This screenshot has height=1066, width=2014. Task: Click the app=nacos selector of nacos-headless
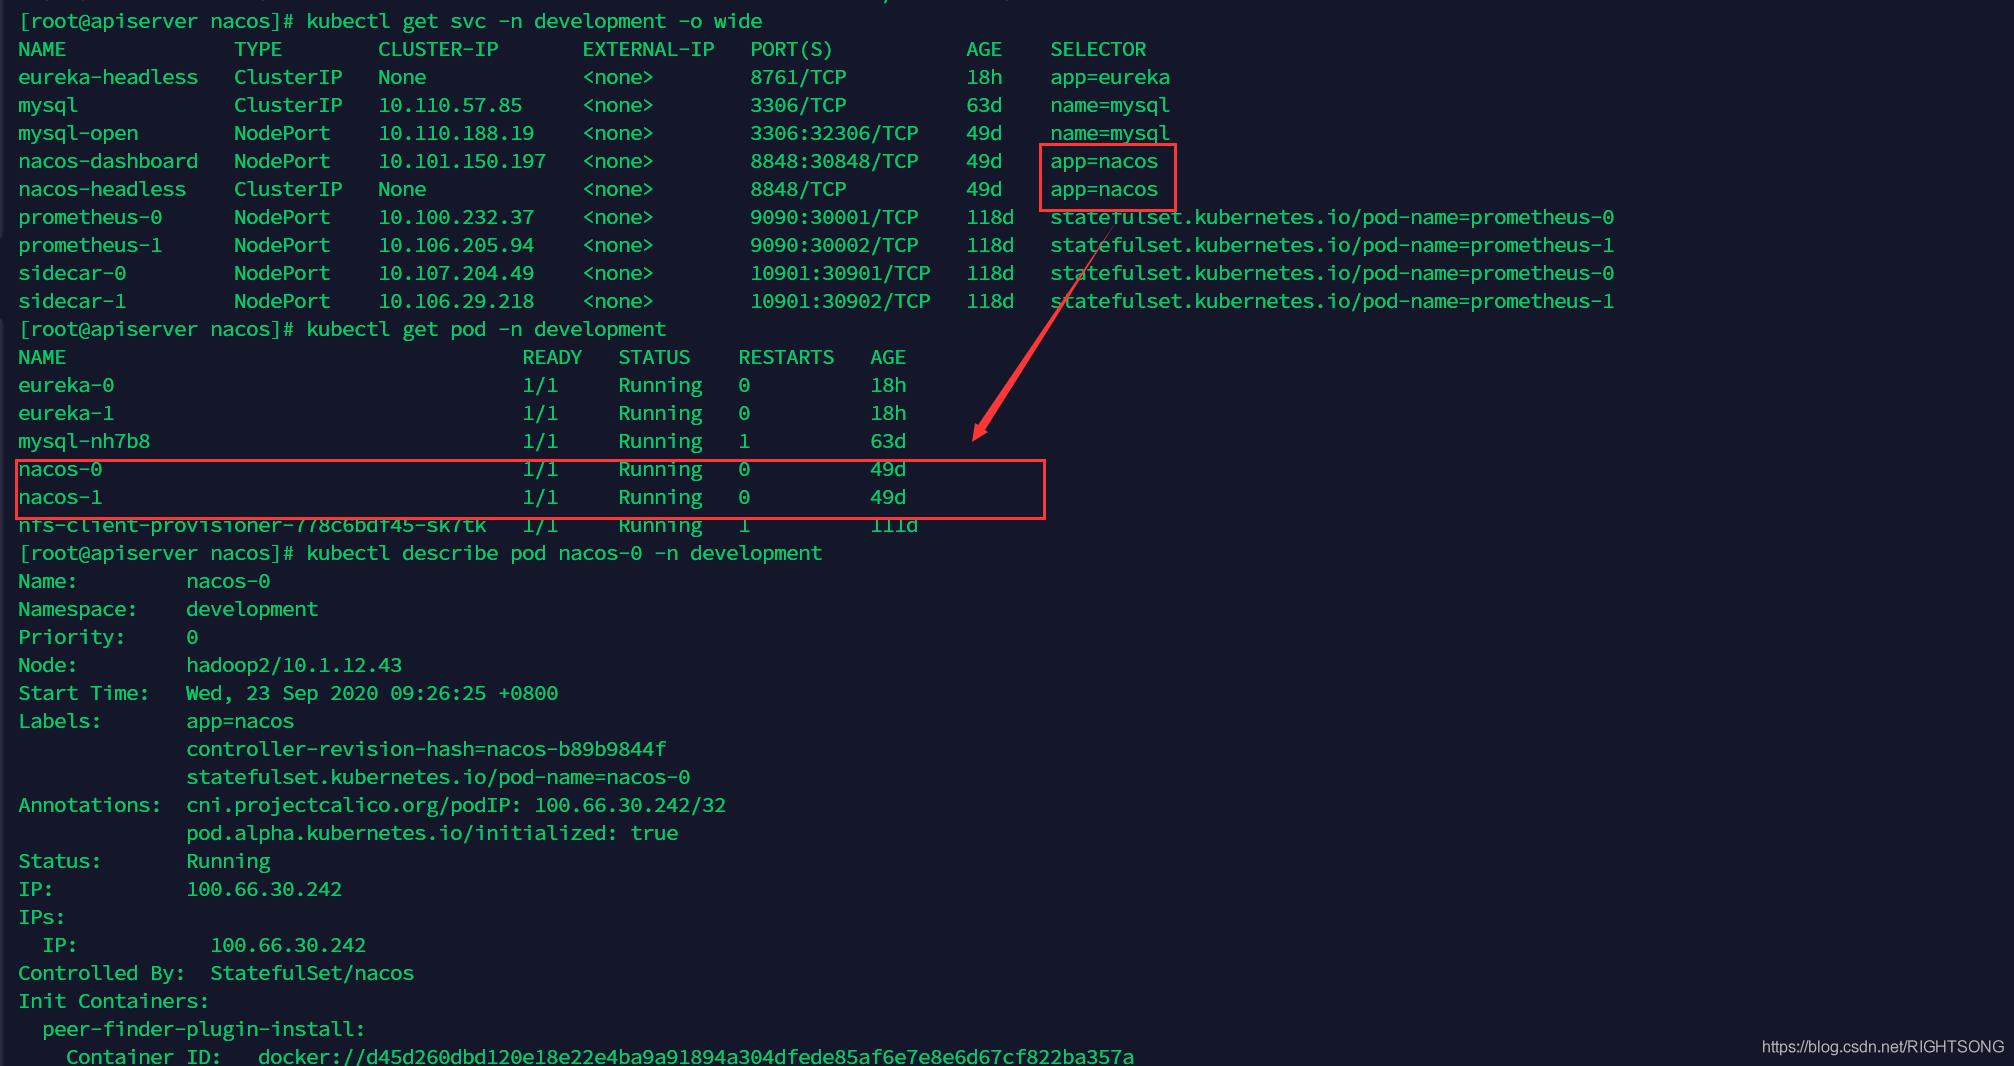[x=1104, y=189]
